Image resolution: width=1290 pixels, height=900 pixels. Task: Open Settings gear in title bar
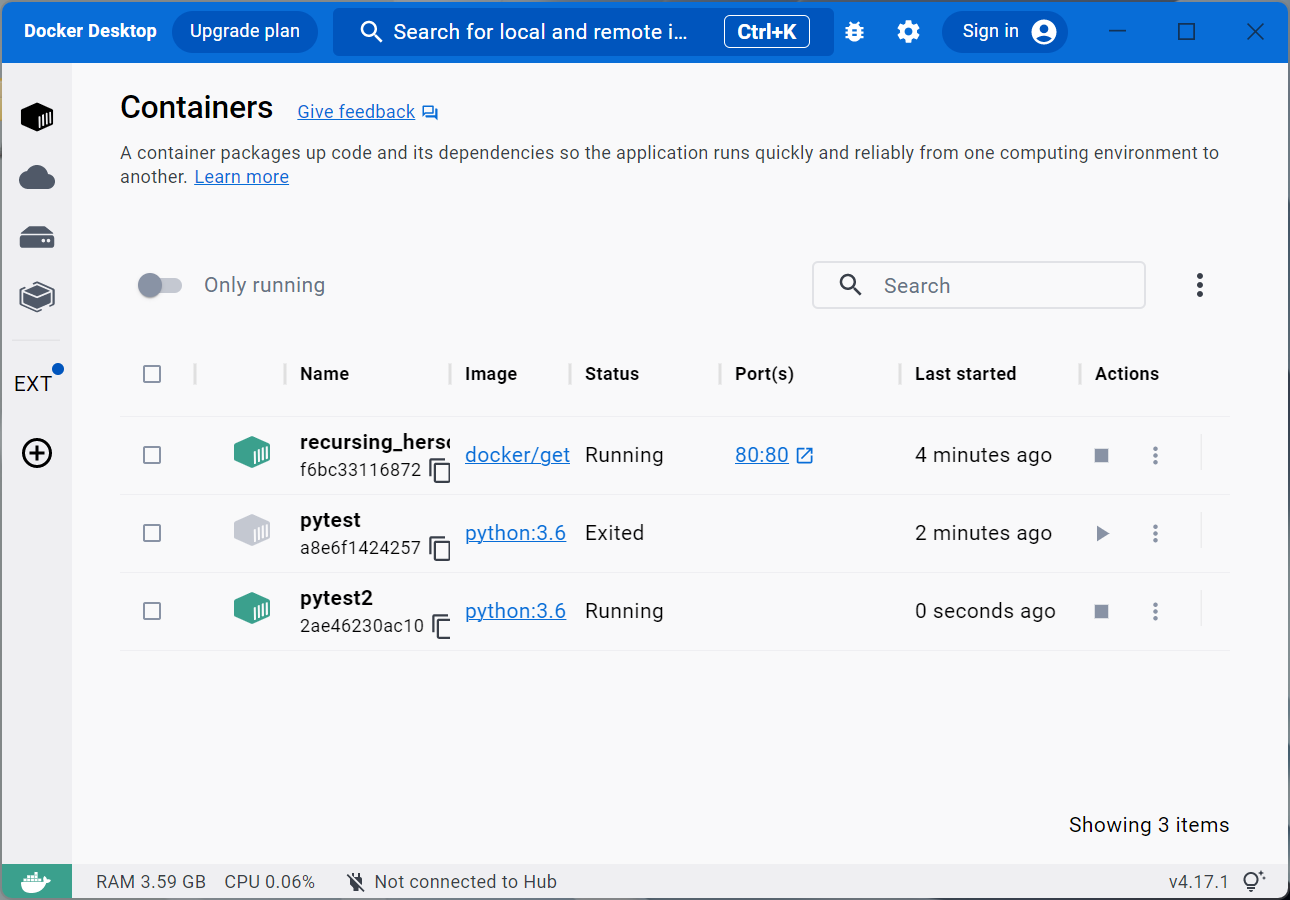coord(908,32)
